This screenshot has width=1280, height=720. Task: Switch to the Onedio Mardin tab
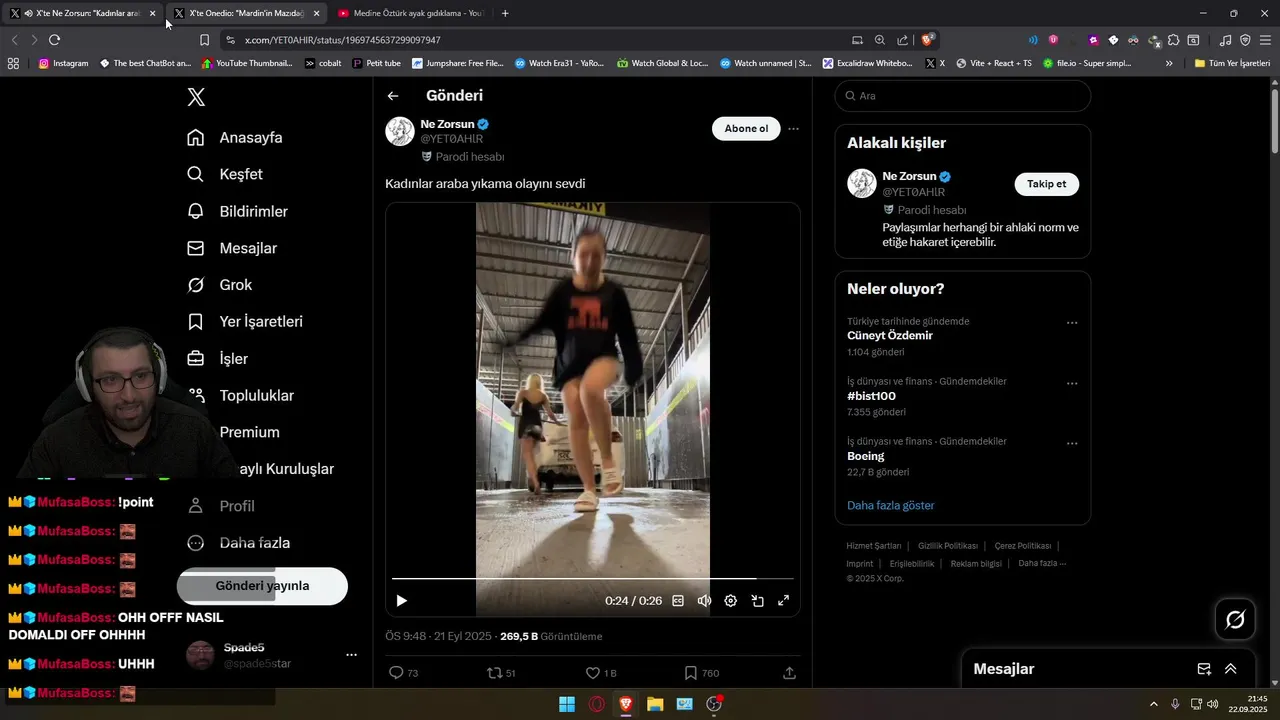click(246, 13)
